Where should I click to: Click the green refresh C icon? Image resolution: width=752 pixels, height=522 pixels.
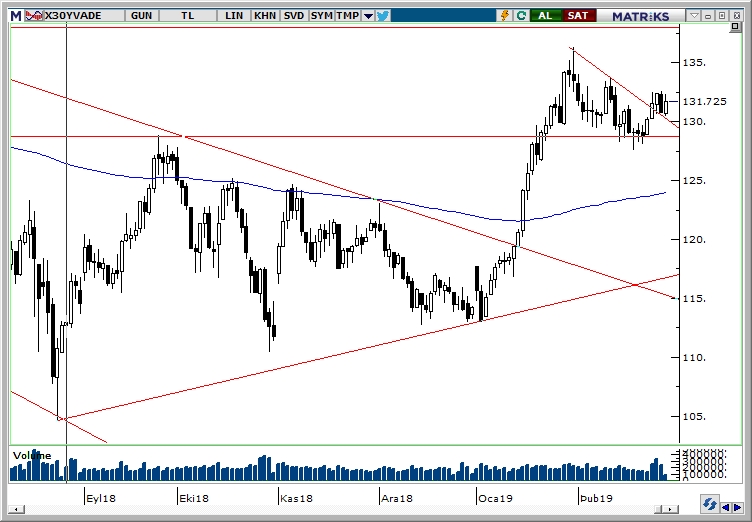click(521, 16)
